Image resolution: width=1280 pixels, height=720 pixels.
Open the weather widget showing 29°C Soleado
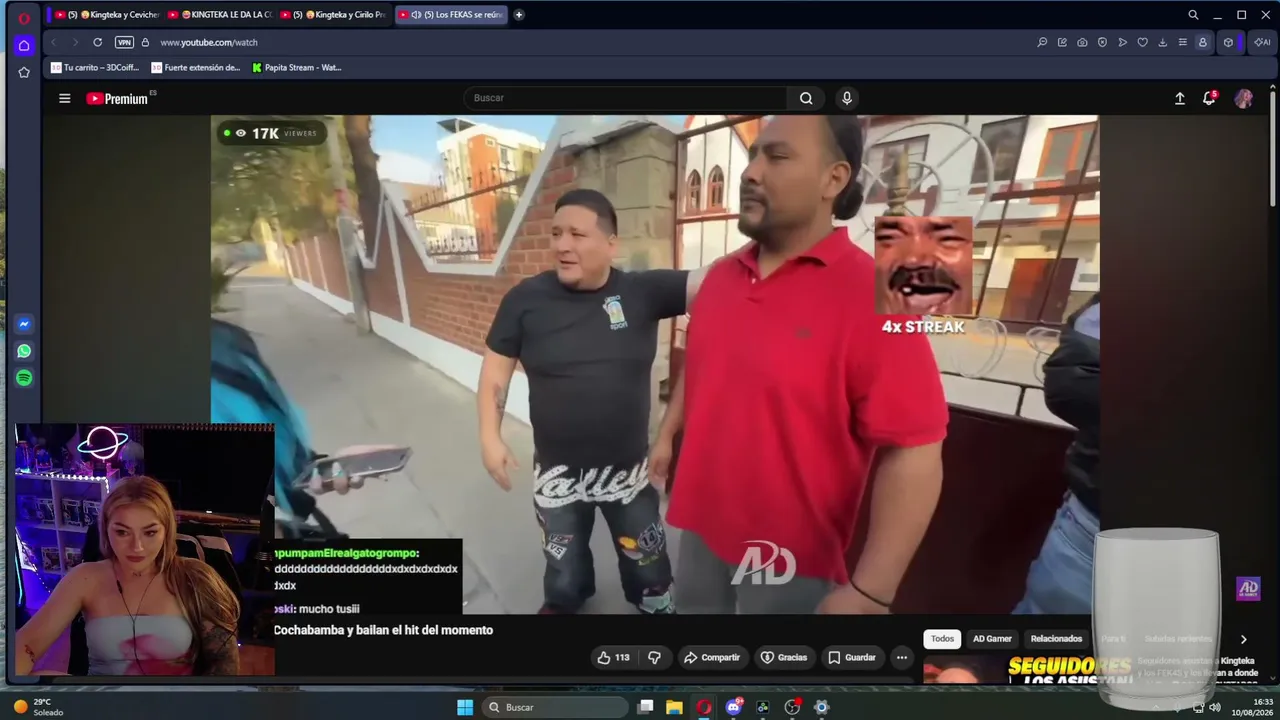coord(38,707)
